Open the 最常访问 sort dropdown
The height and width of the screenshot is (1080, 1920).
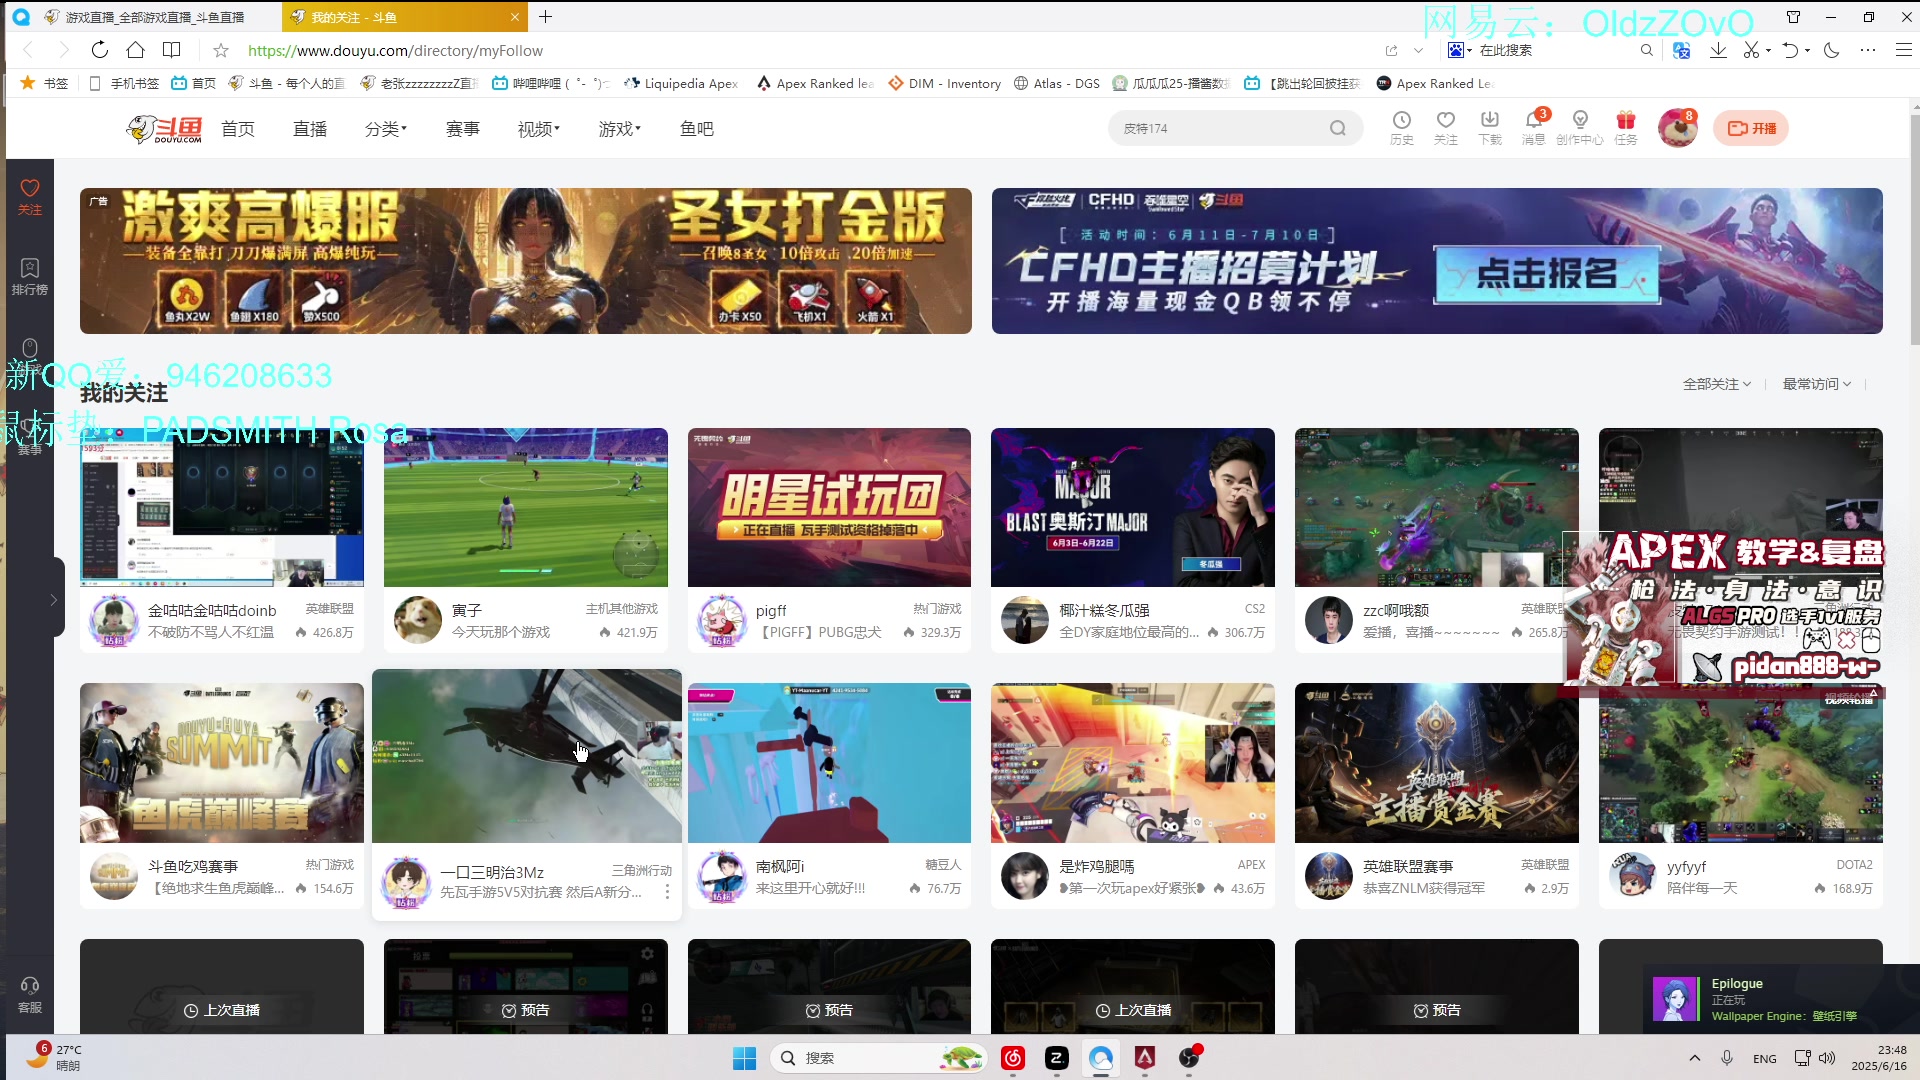click(x=1816, y=384)
